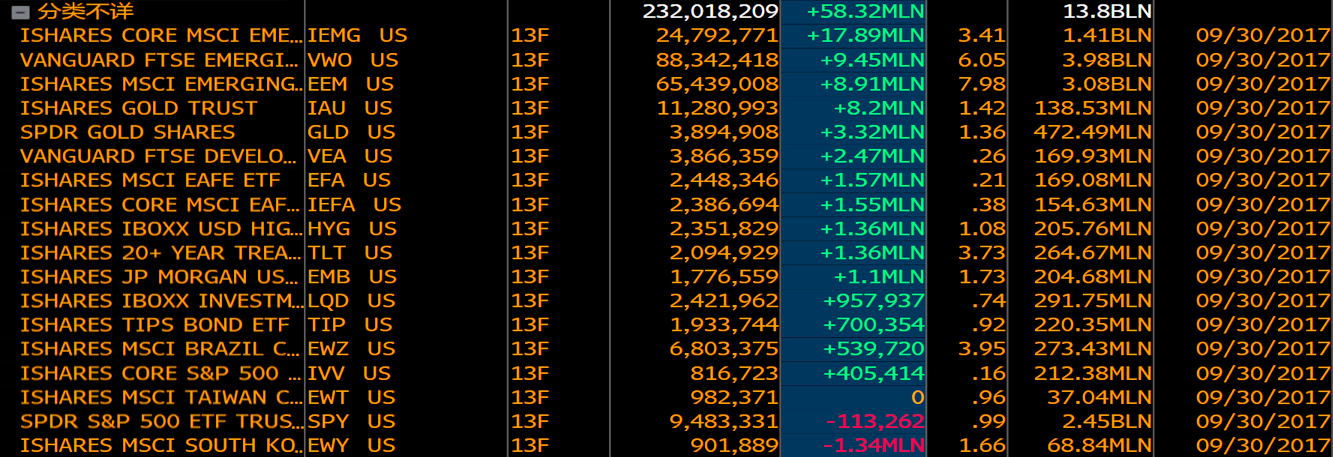Select SPDR S&P 500 ETF TRUS... row

(x=666, y=420)
